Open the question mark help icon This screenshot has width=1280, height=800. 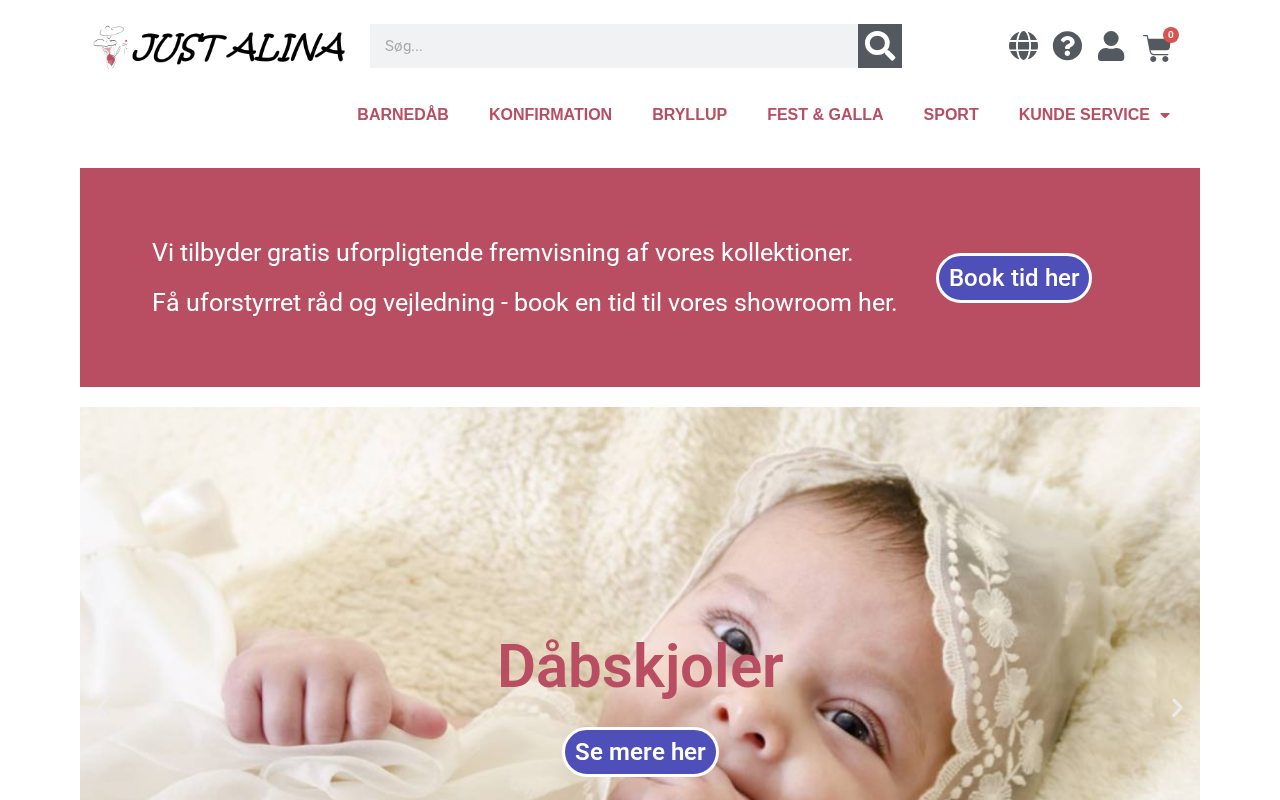coord(1067,46)
